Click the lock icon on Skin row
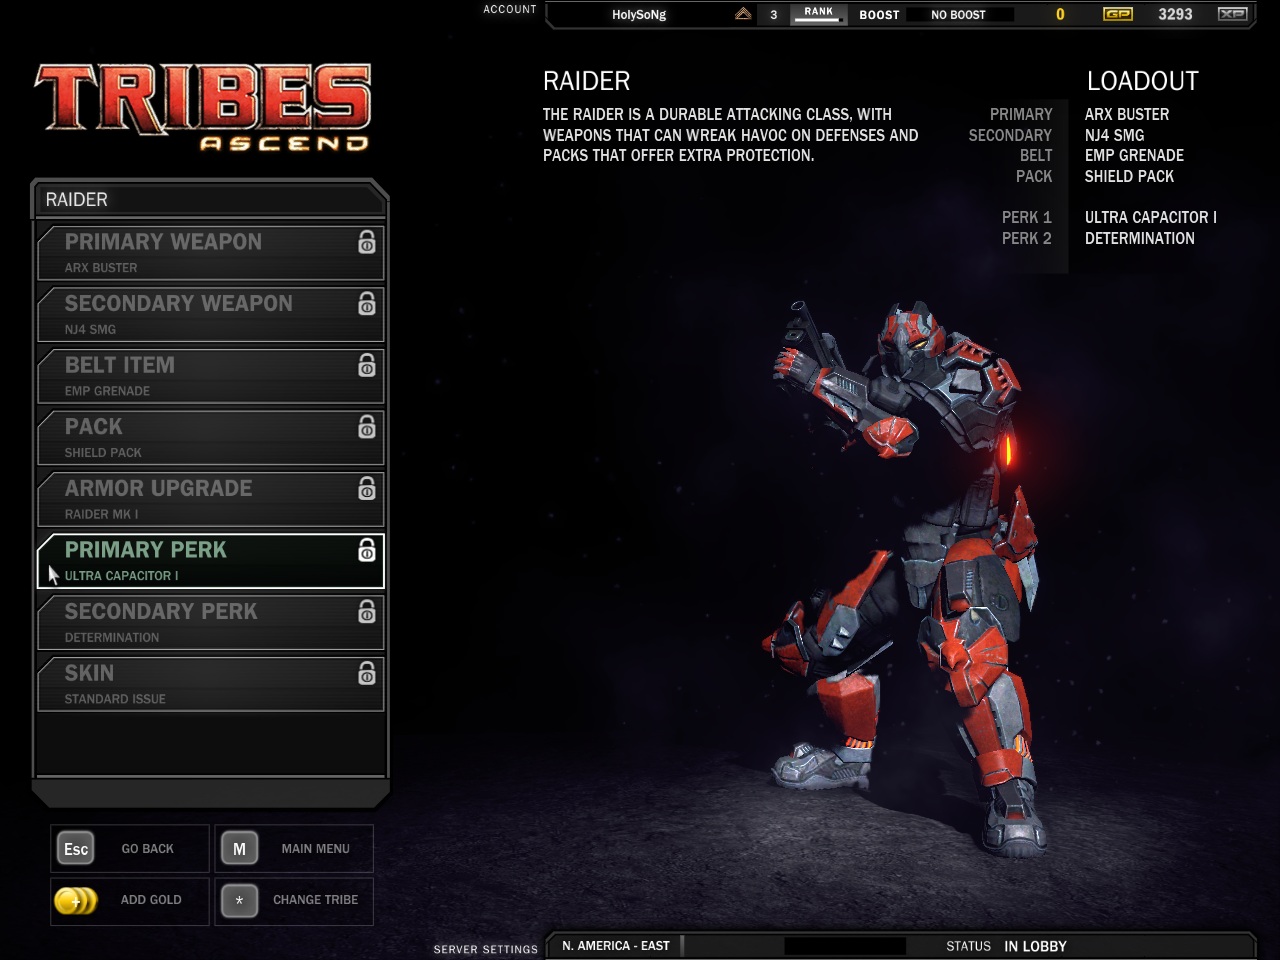This screenshot has height=960, width=1280. (367, 674)
